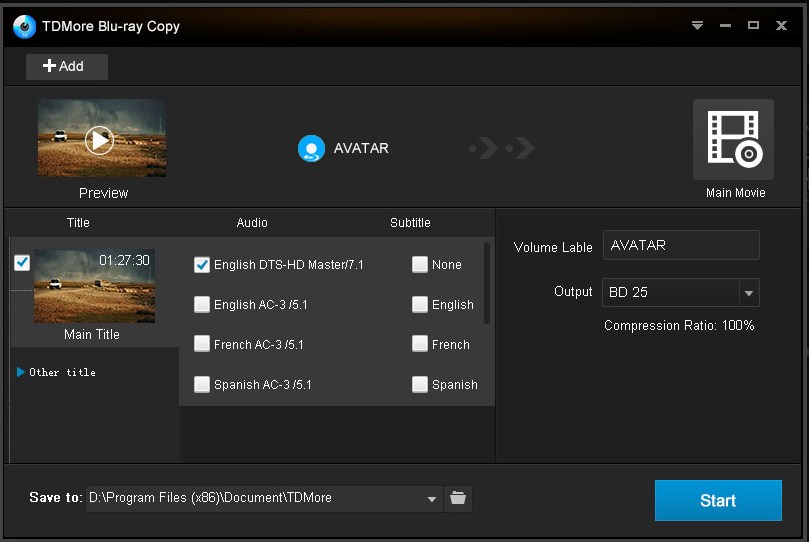The width and height of the screenshot is (809, 542).
Task: Open the browse output folder icon
Action: [458, 498]
